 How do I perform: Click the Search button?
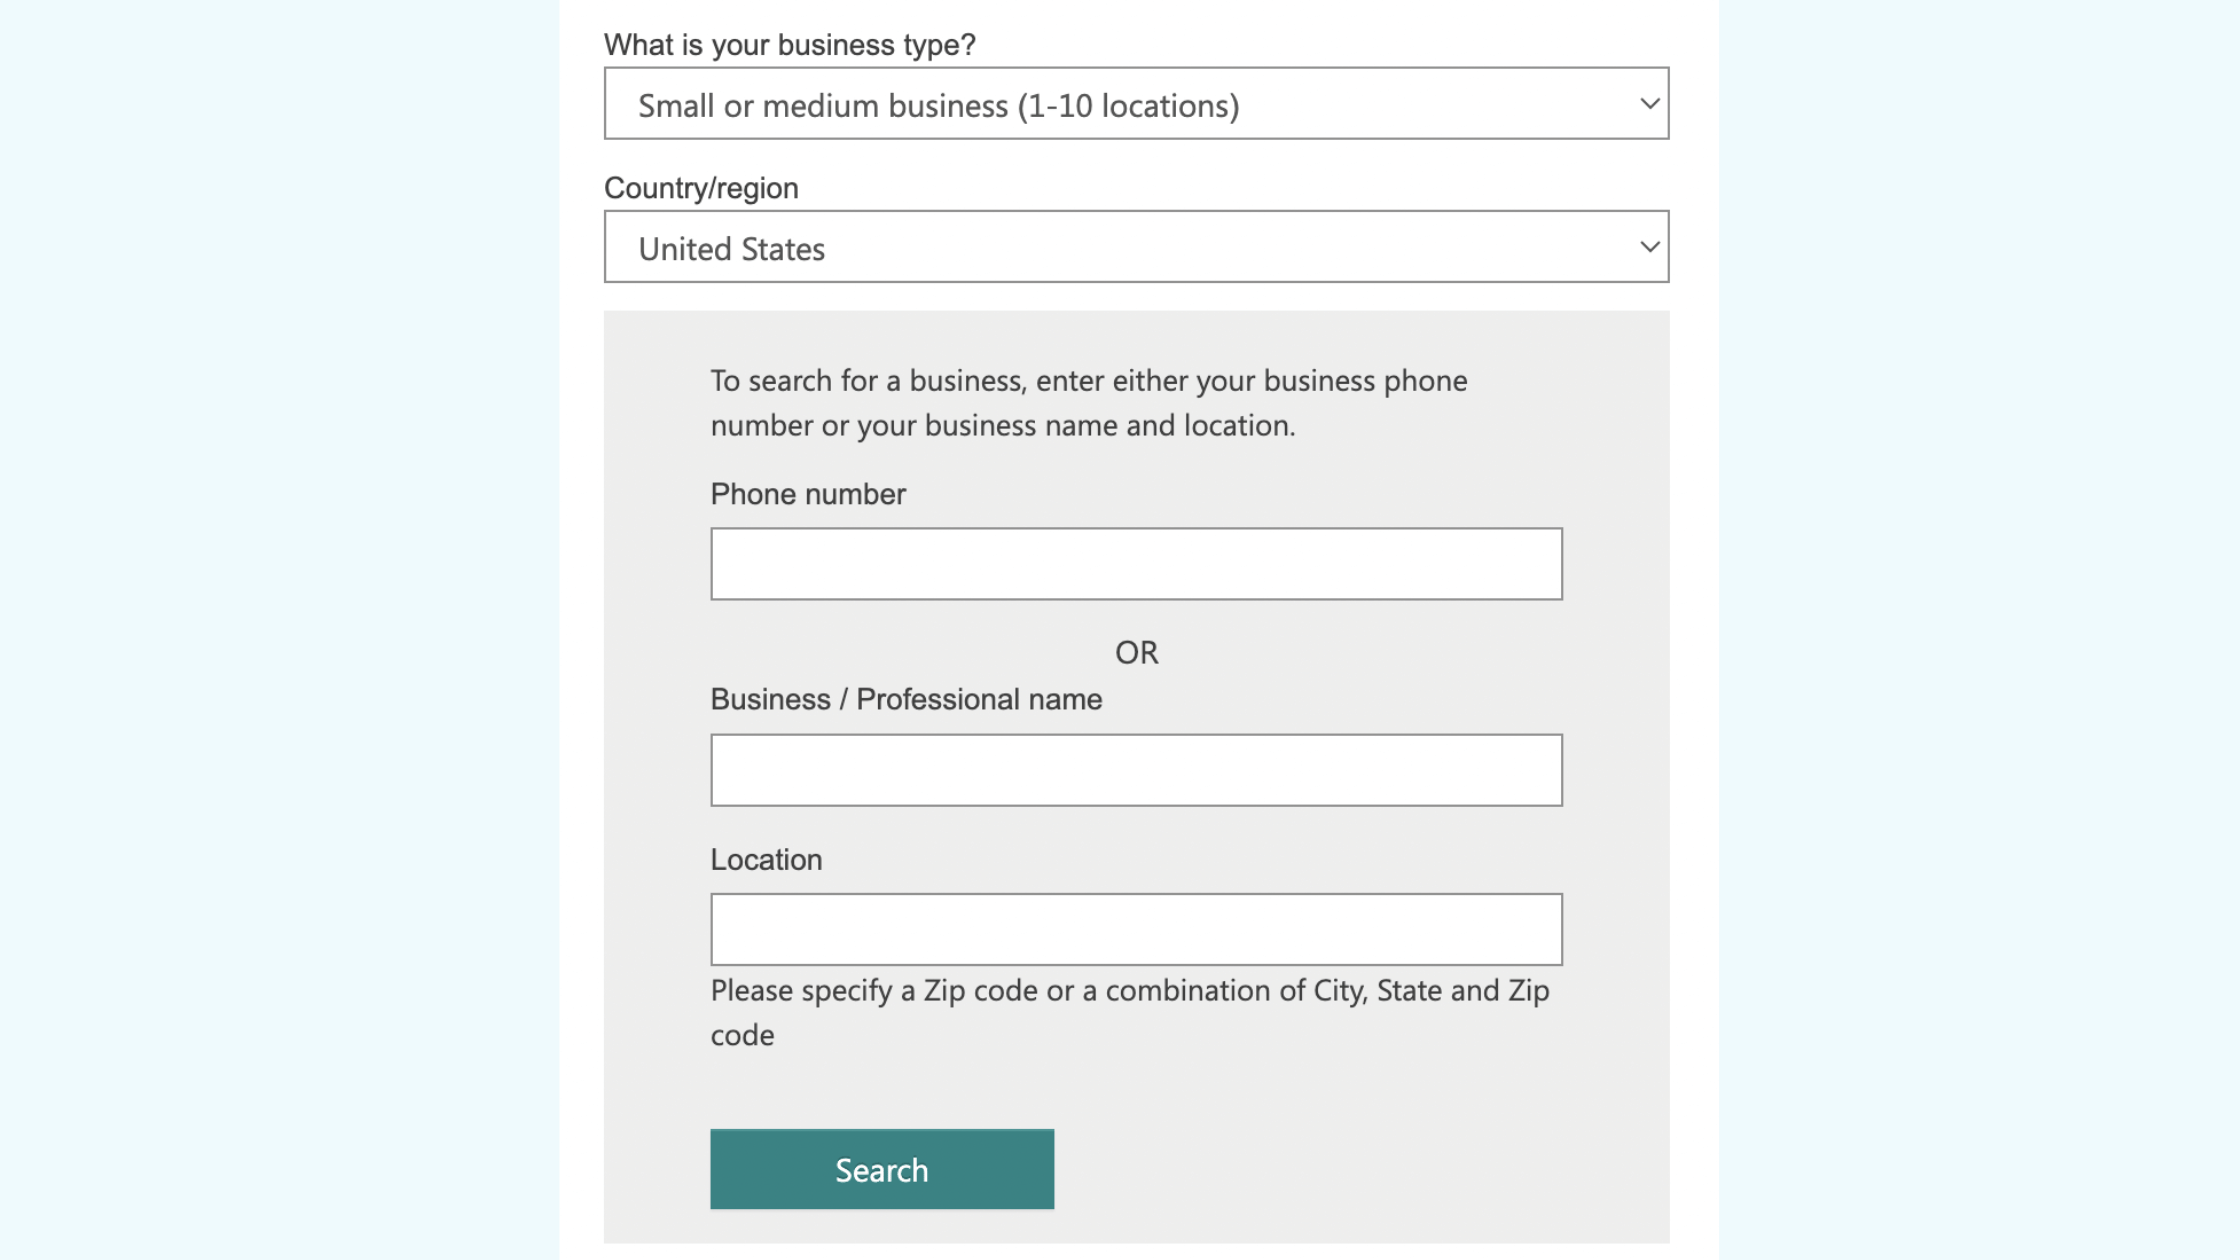[x=881, y=1168]
